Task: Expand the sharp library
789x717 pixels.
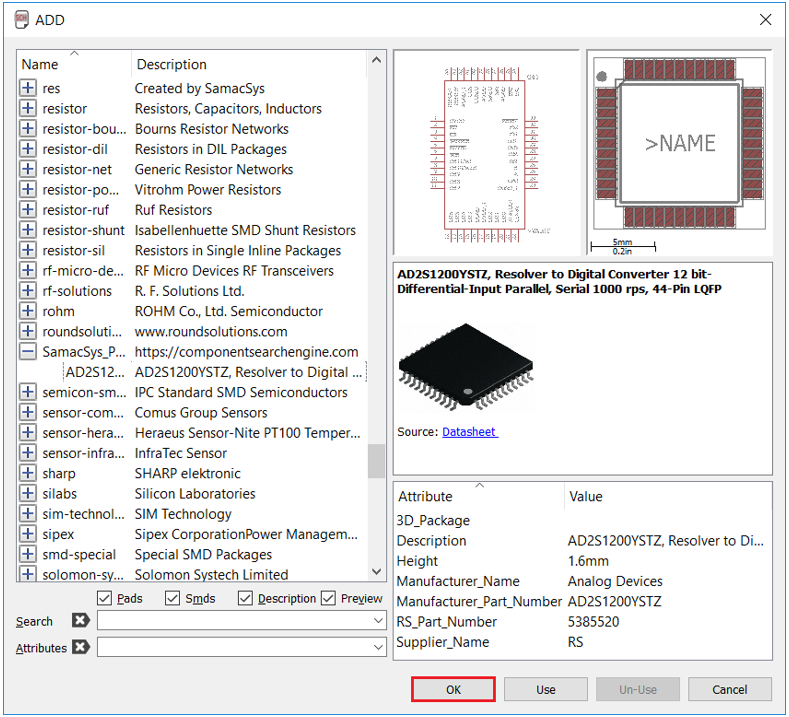Action: 28,473
